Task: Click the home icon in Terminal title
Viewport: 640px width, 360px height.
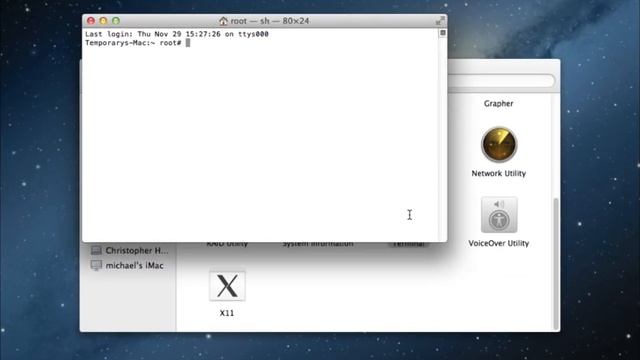Action: (223, 21)
